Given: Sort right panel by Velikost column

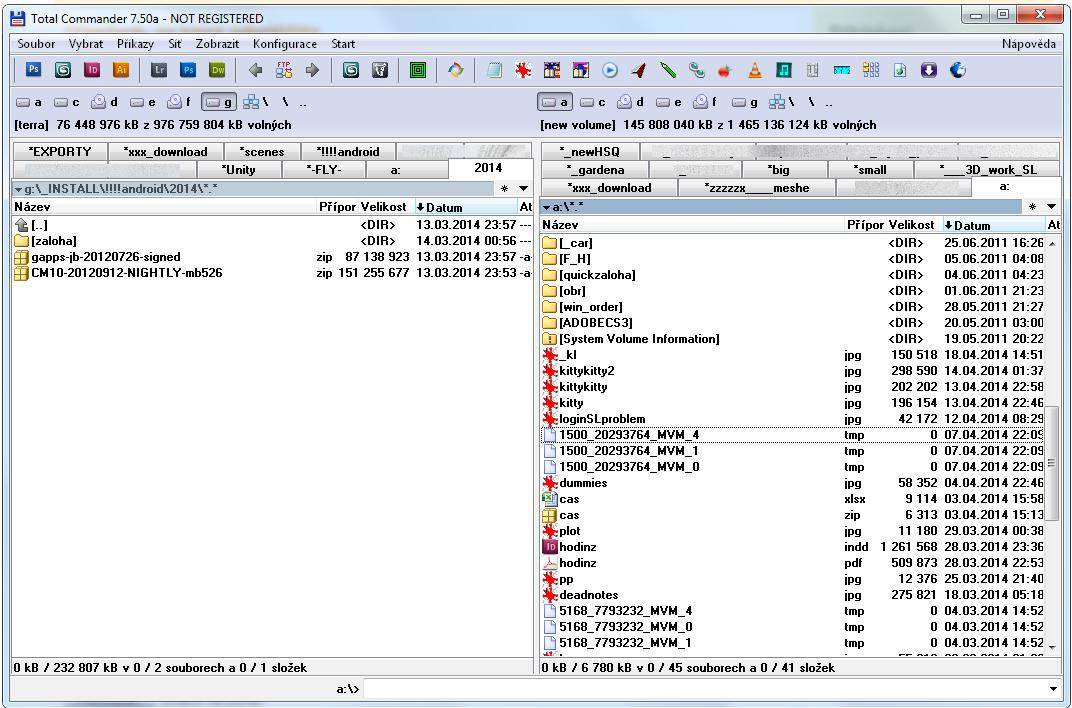Looking at the screenshot, I should click(912, 225).
